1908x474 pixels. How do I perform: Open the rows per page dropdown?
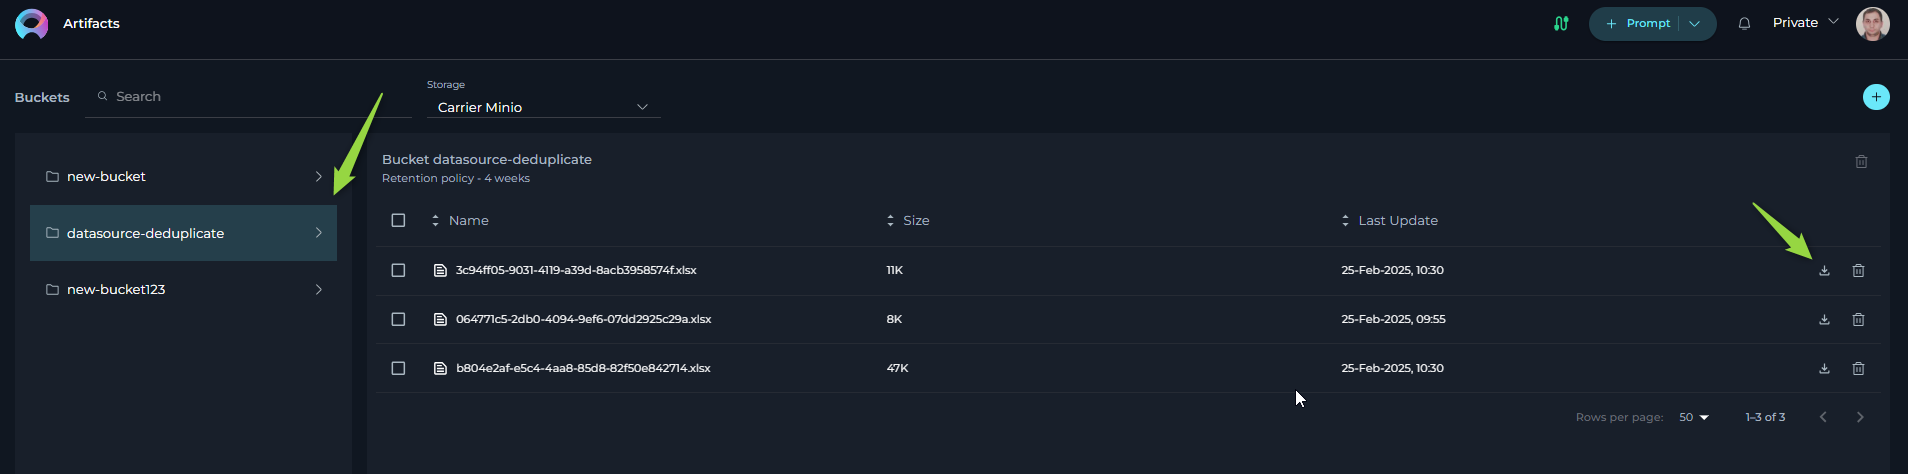(1694, 418)
